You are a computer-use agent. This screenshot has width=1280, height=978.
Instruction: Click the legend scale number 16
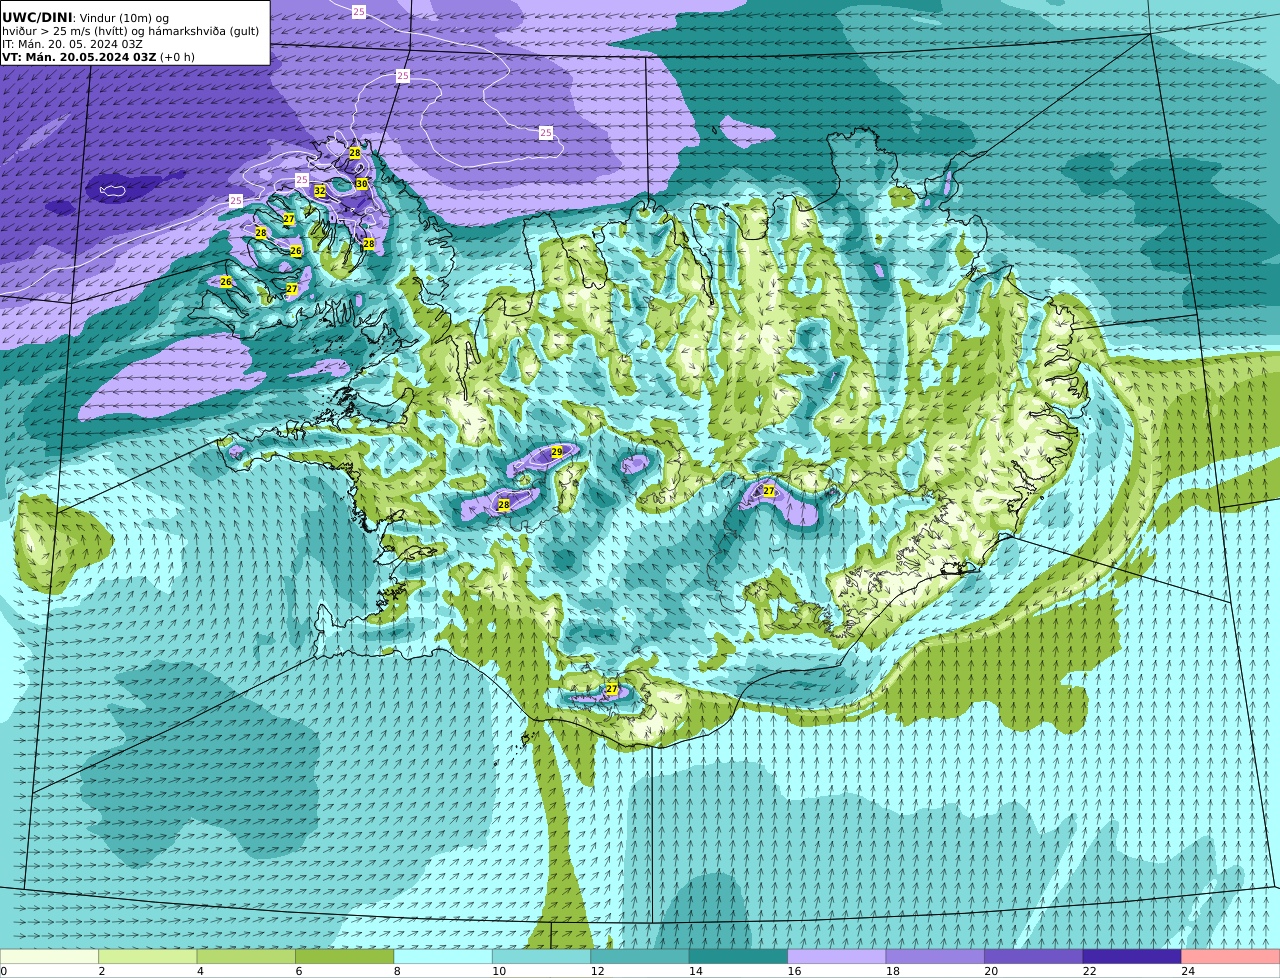tap(794, 971)
